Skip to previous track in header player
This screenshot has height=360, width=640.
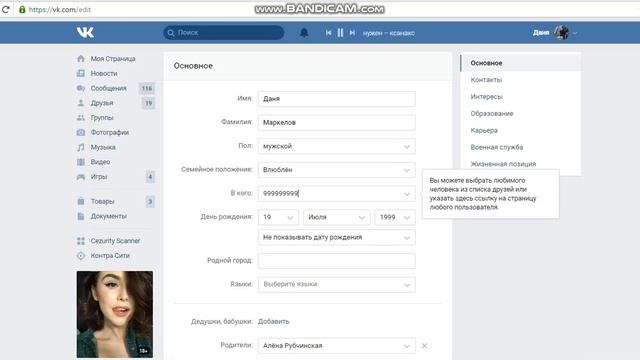pyautogui.click(x=328, y=33)
